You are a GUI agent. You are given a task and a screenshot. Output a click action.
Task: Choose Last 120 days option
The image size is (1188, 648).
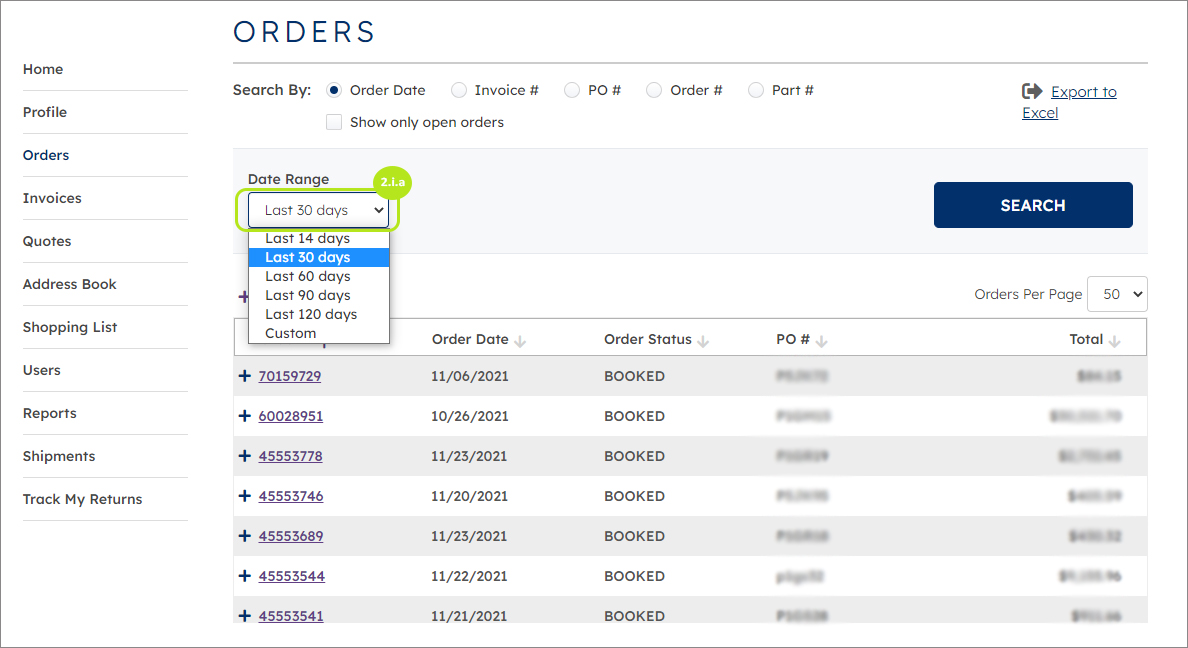(x=319, y=315)
